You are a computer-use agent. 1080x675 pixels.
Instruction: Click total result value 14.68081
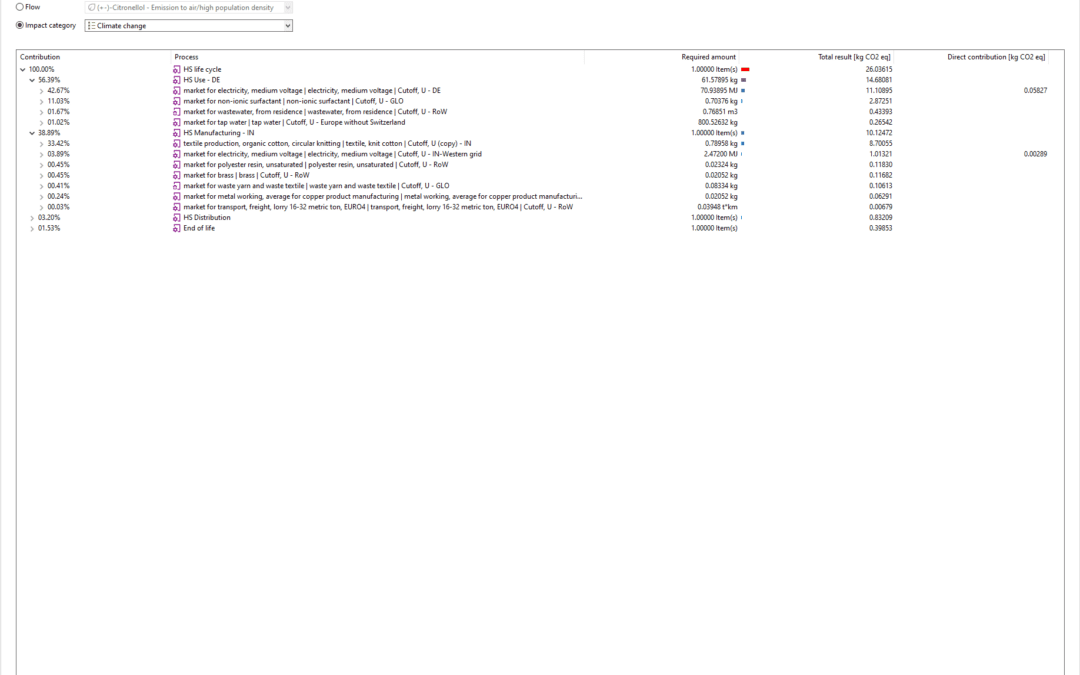pos(879,80)
